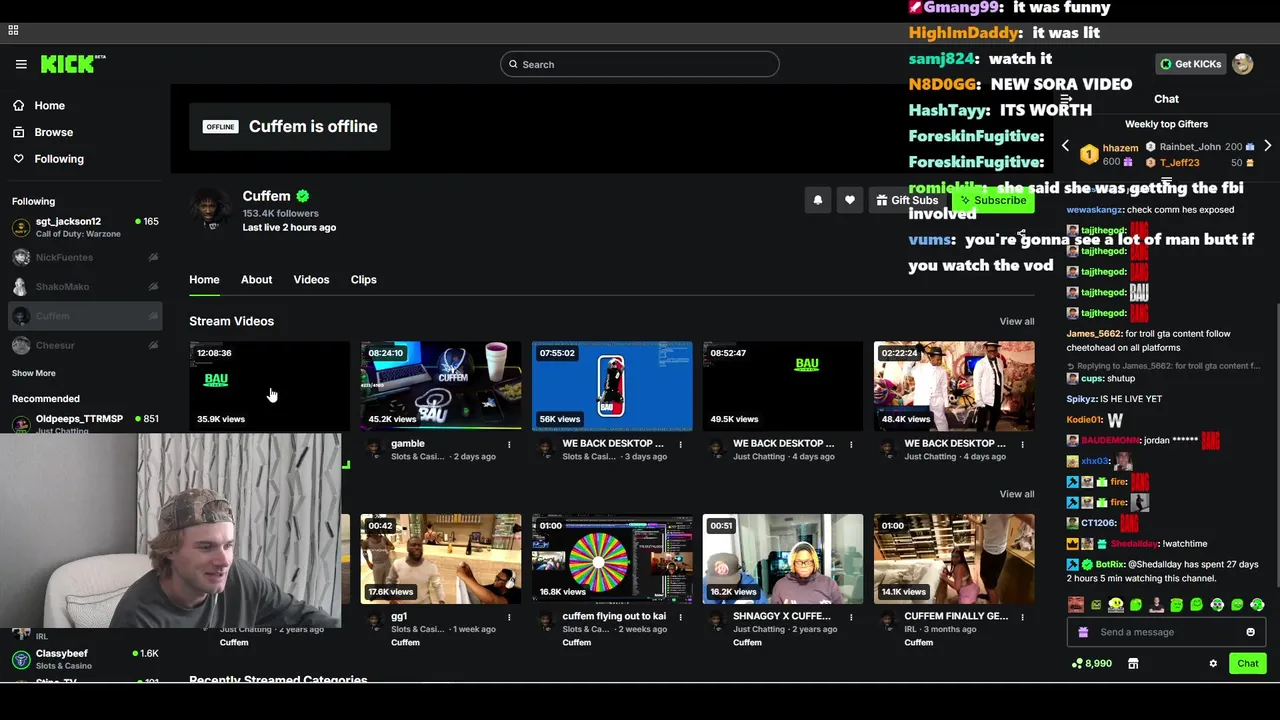Open options menu for gg1 clip
This screenshot has width=1280, height=720.
[x=509, y=617]
